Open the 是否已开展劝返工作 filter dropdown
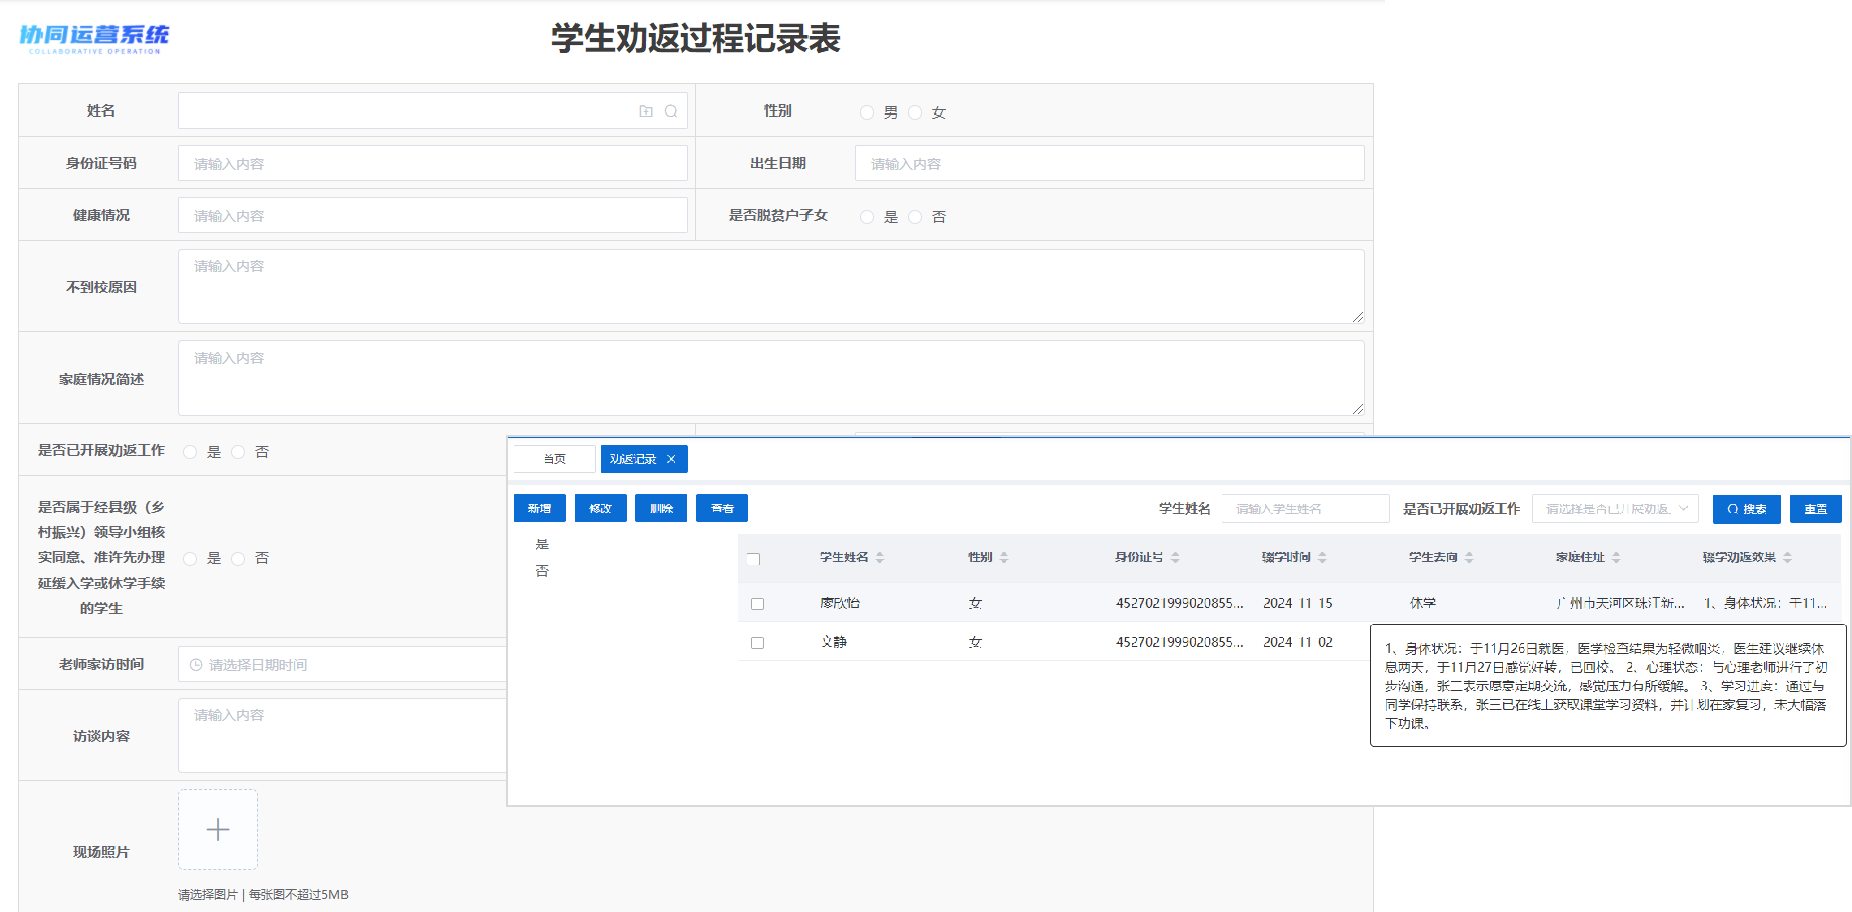Screen dimensions: 1852x912 1614,509
